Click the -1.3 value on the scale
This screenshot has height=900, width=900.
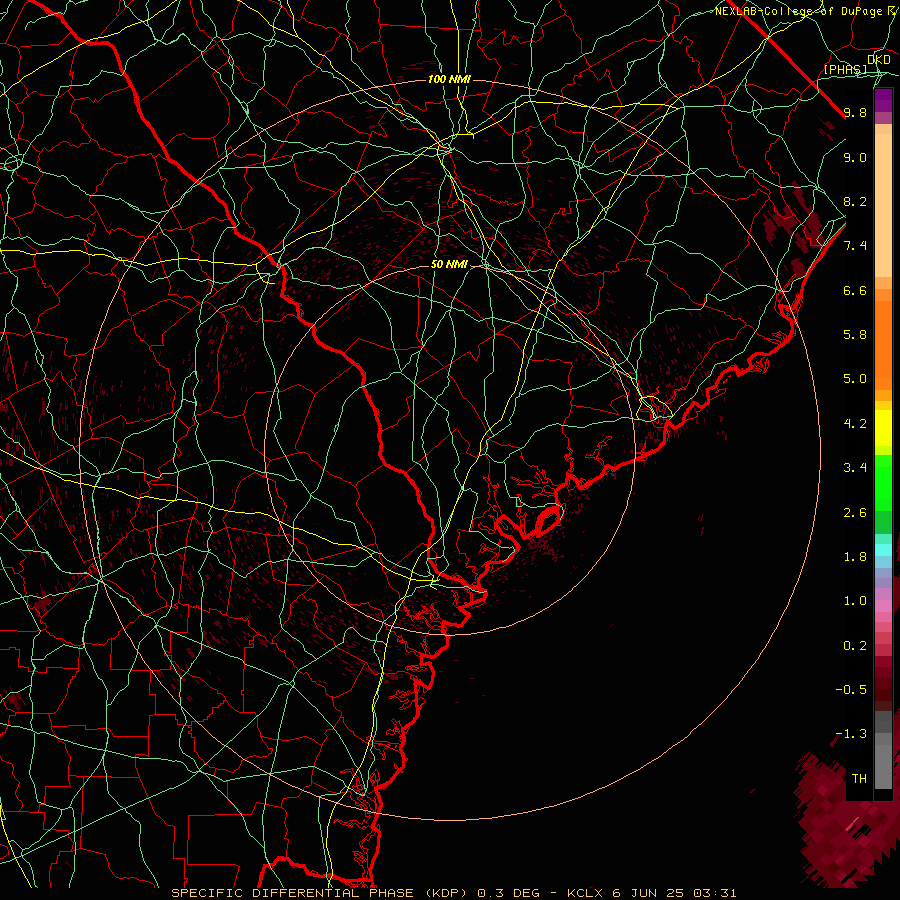pos(851,734)
